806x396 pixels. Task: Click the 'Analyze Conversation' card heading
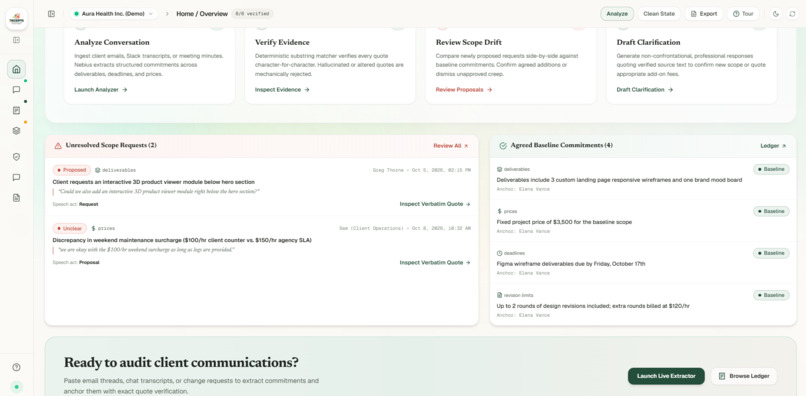[x=112, y=42]
